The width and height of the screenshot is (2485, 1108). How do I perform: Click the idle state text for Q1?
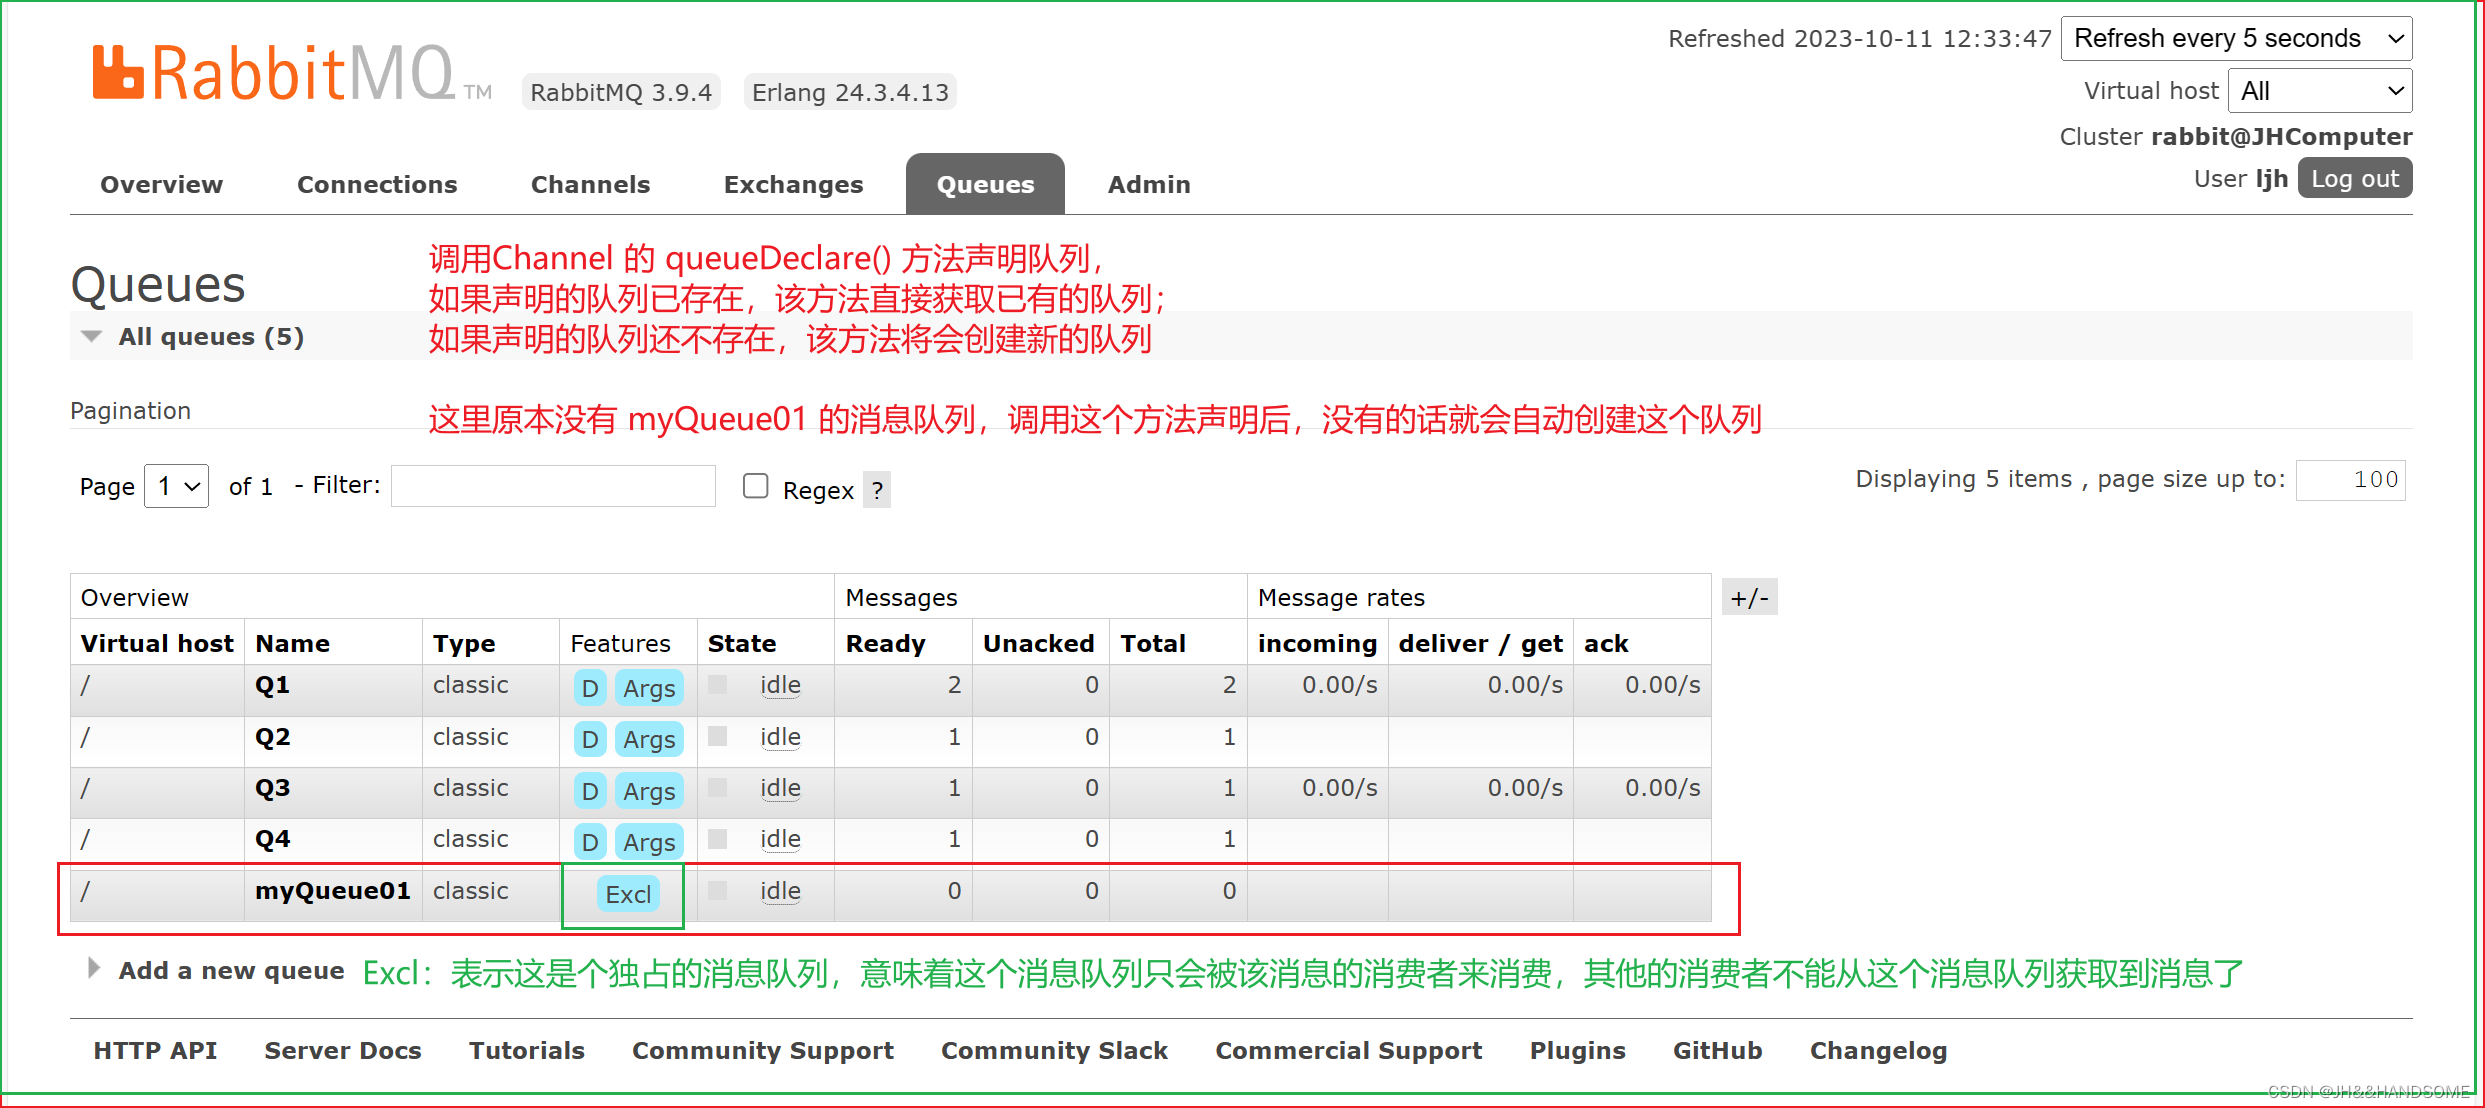(780, 685)
